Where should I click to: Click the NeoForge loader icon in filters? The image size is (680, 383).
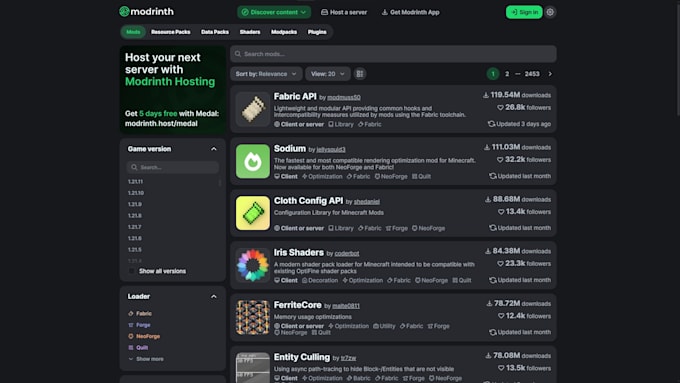pos(131,336)
